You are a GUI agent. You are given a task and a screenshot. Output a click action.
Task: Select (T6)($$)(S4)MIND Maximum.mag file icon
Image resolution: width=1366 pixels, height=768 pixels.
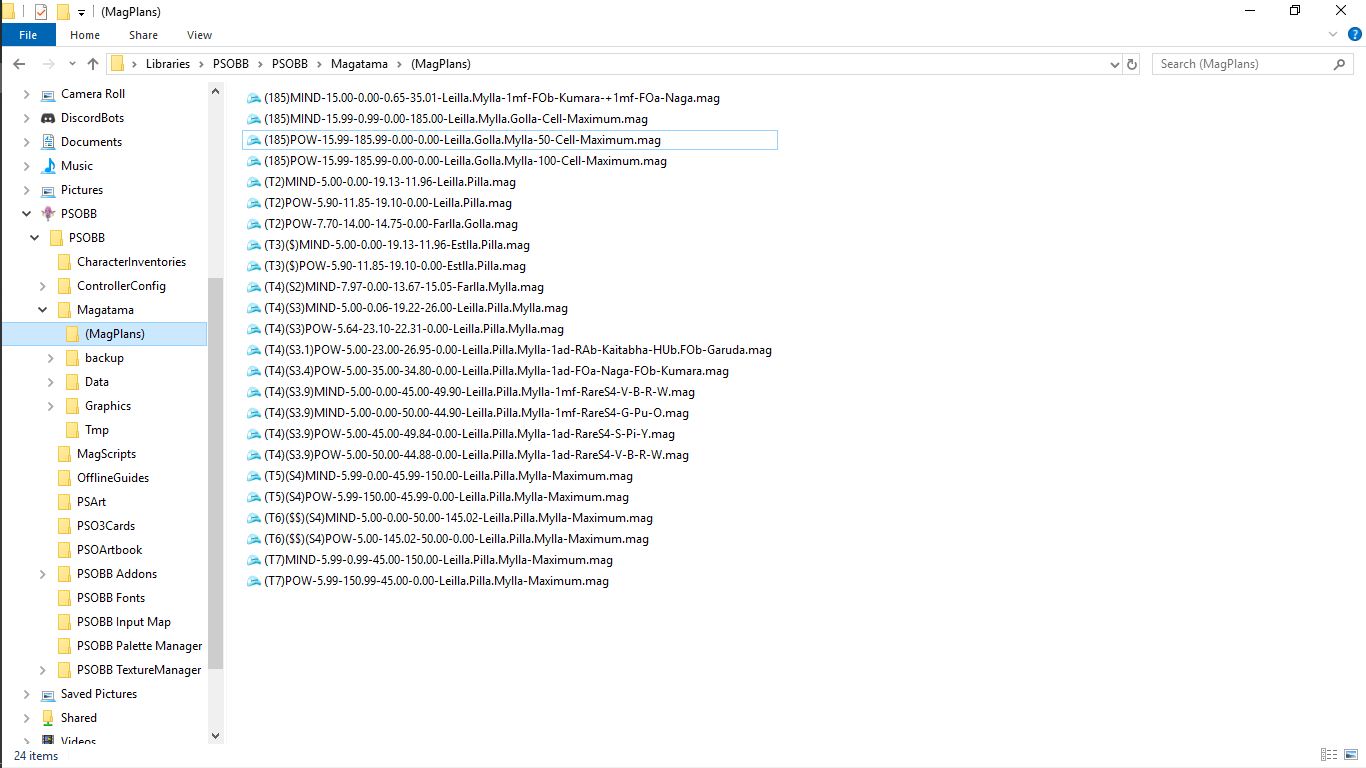pos(253,518)
